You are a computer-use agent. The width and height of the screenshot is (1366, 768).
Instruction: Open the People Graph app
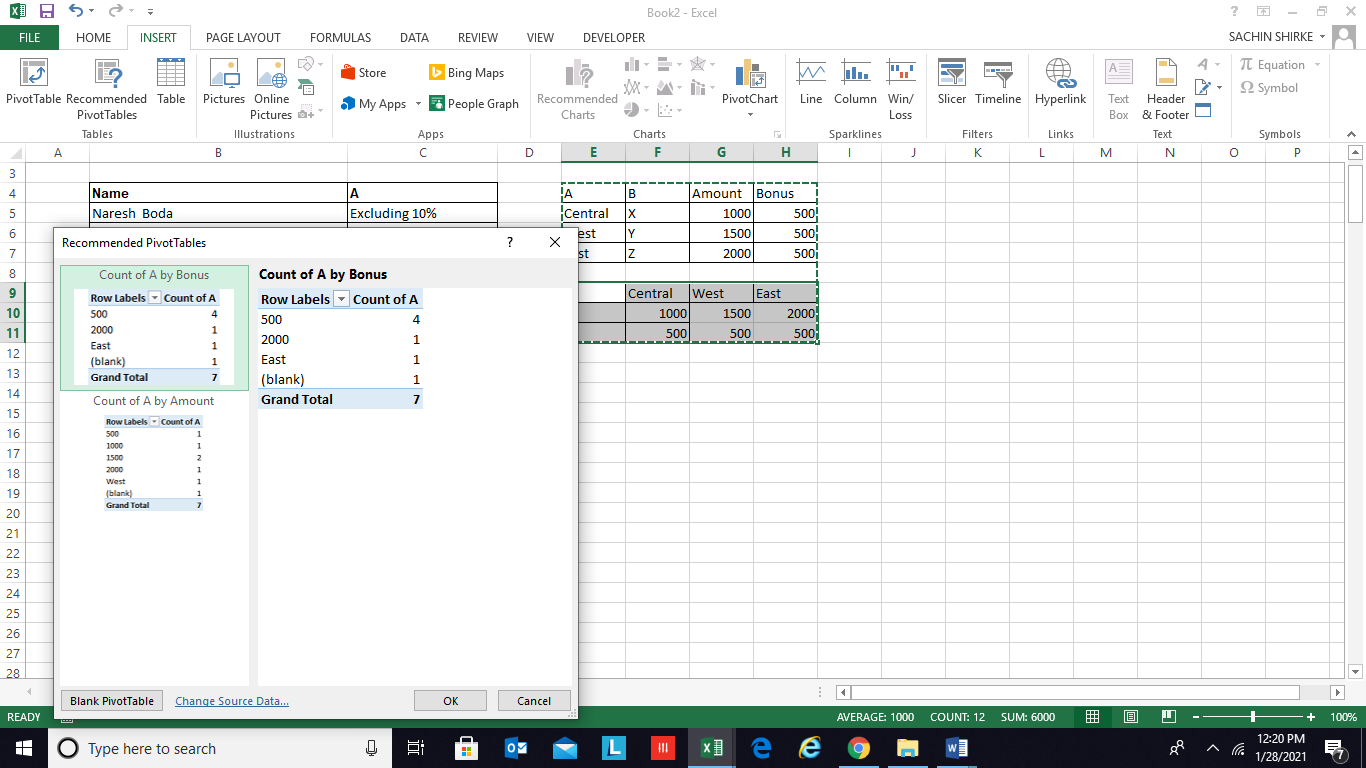tap(474, 103)
